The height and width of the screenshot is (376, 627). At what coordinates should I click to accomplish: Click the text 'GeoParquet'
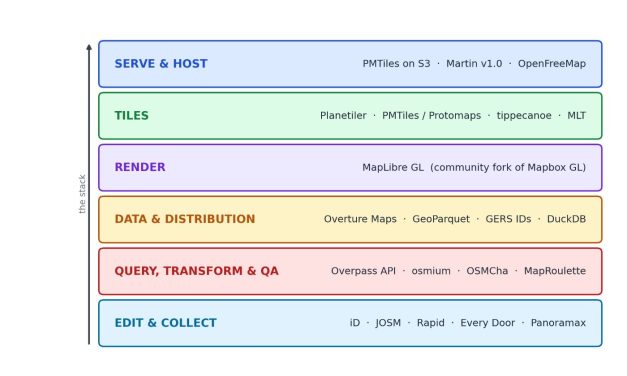pos(441,220)
